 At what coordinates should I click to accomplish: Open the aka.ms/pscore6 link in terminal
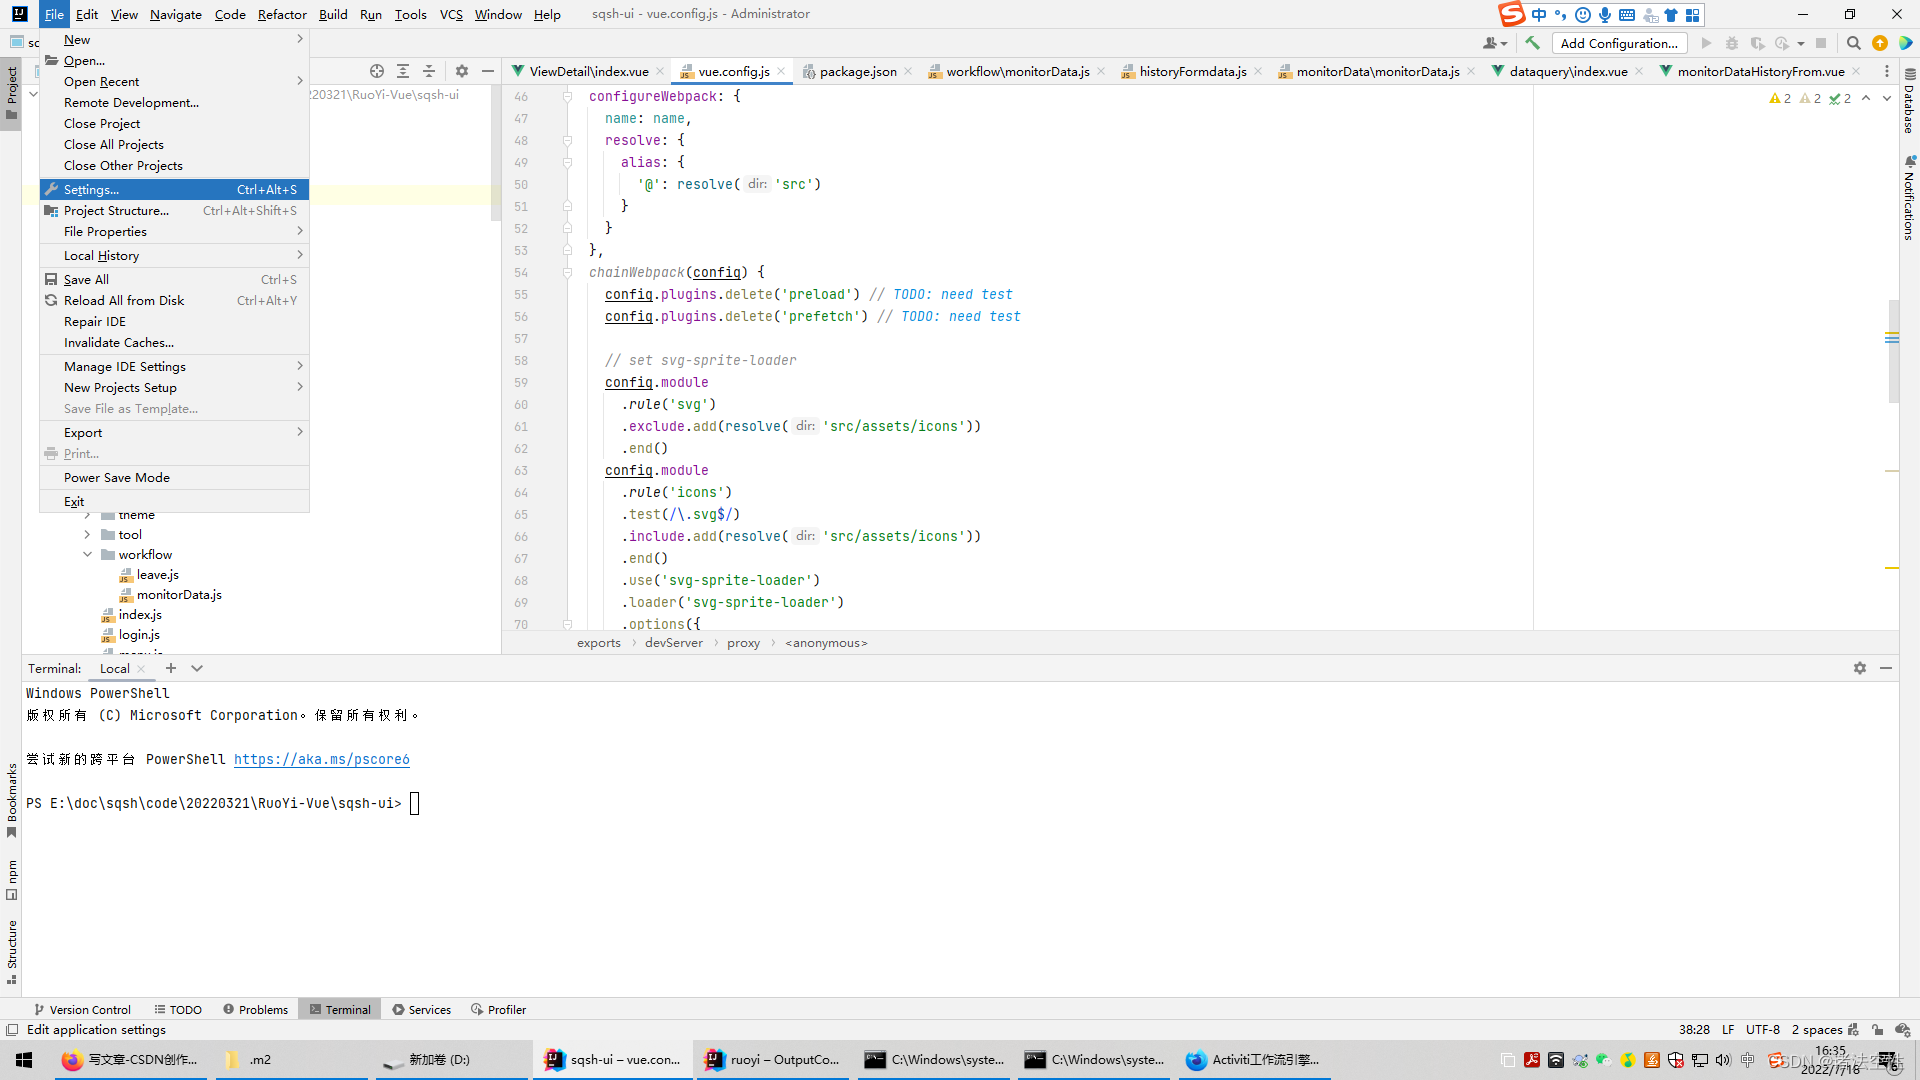[321, 759]
